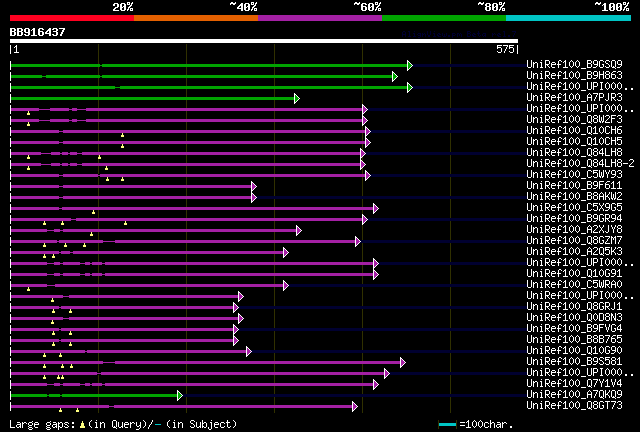Click the yellow gap marker under the C5X9G5 row

click(x=93, y=212)
